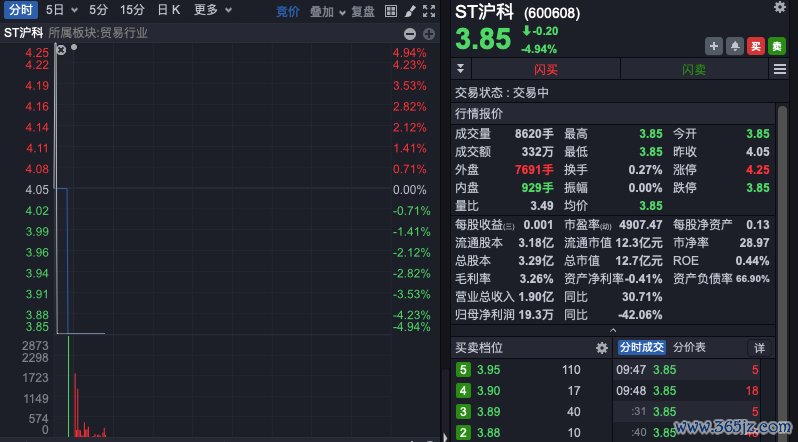The width and height of the screenshot is (798, 442).
Task: Click the 行情报价 section header
Action: coord(612,114)
